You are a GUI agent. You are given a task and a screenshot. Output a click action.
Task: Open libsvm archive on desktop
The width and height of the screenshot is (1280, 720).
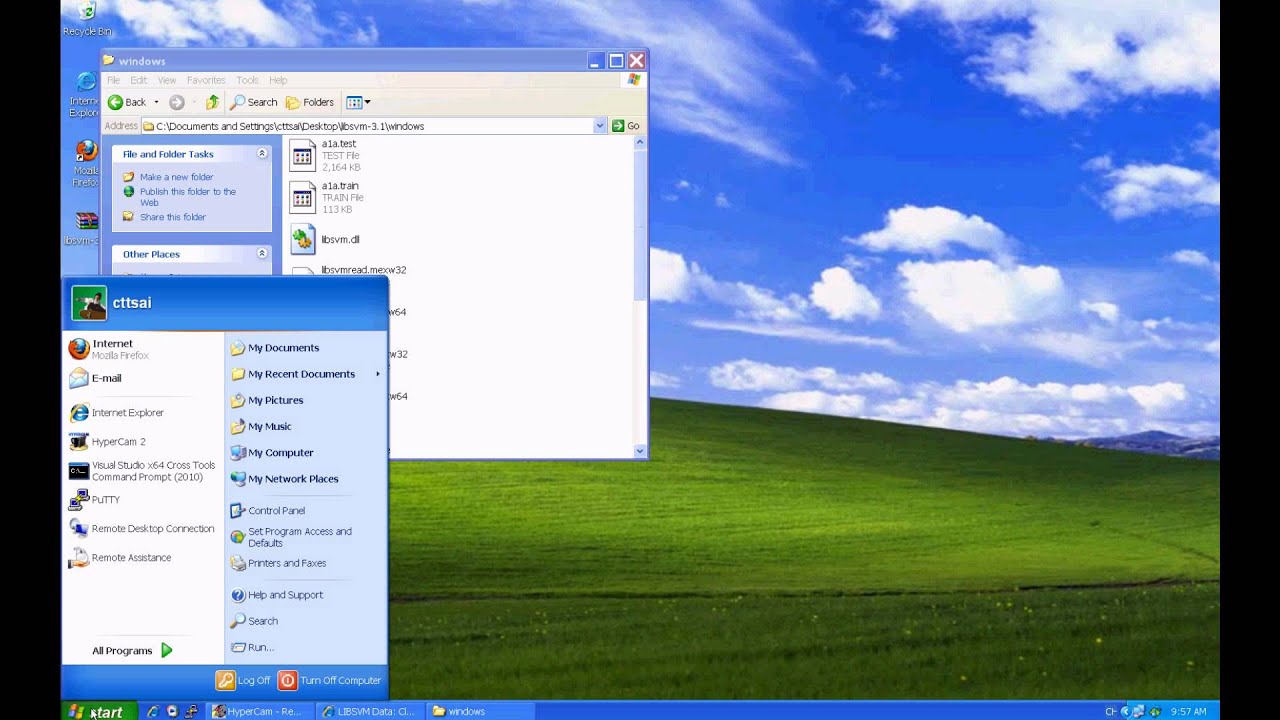pyautogui.click(x=83, y=228)
